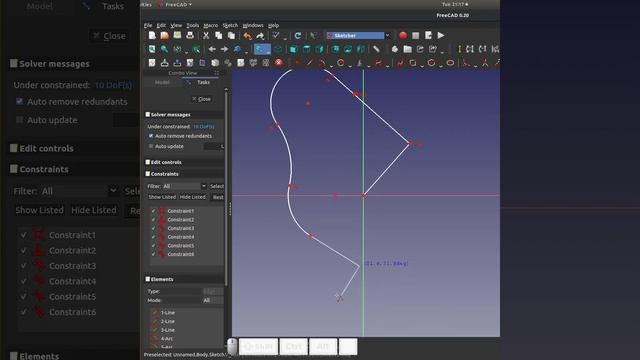640x360 pixels.
Task: Uncheck Constraint3 in the magnified left panel
Action: (24, 266)
